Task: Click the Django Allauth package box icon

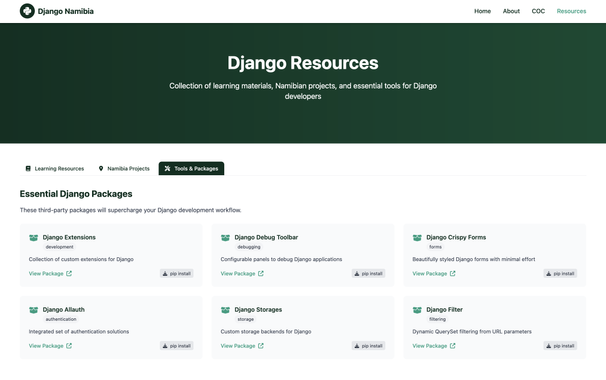Action: point(34,310)
